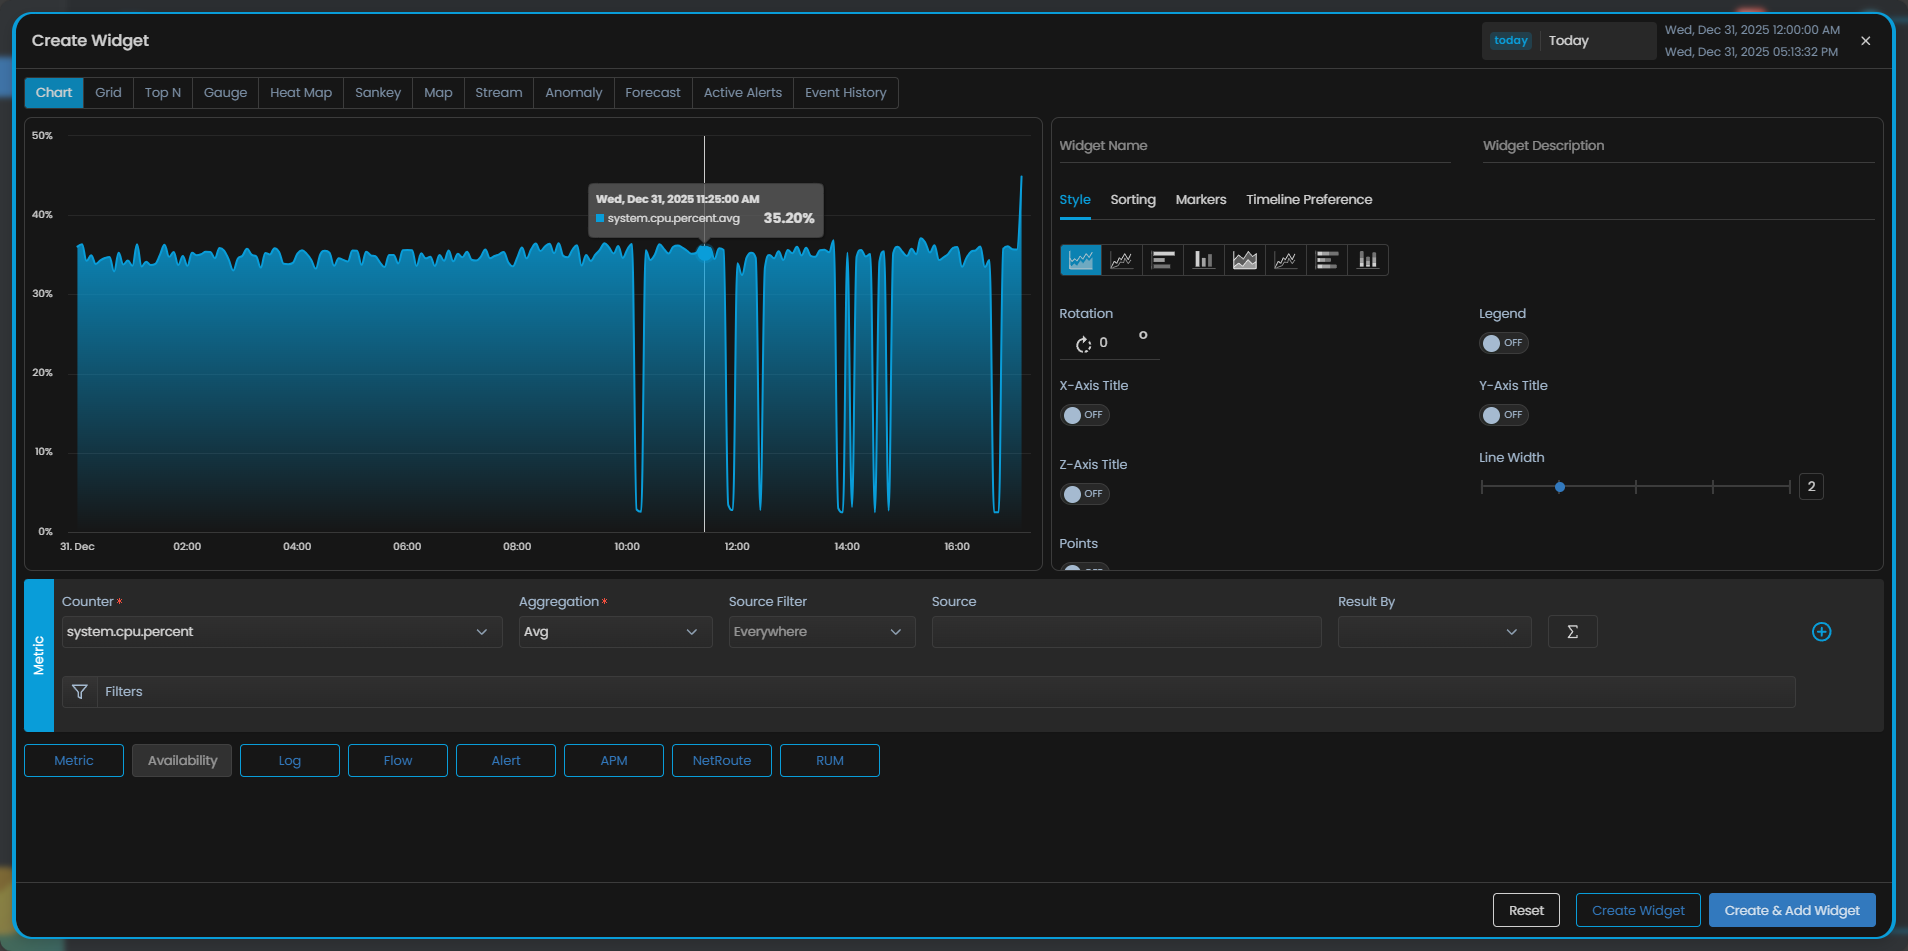This screenshot has height=951, width=1908.
Task: Open the Counter dropdown
Action: (x=281, y=632)
